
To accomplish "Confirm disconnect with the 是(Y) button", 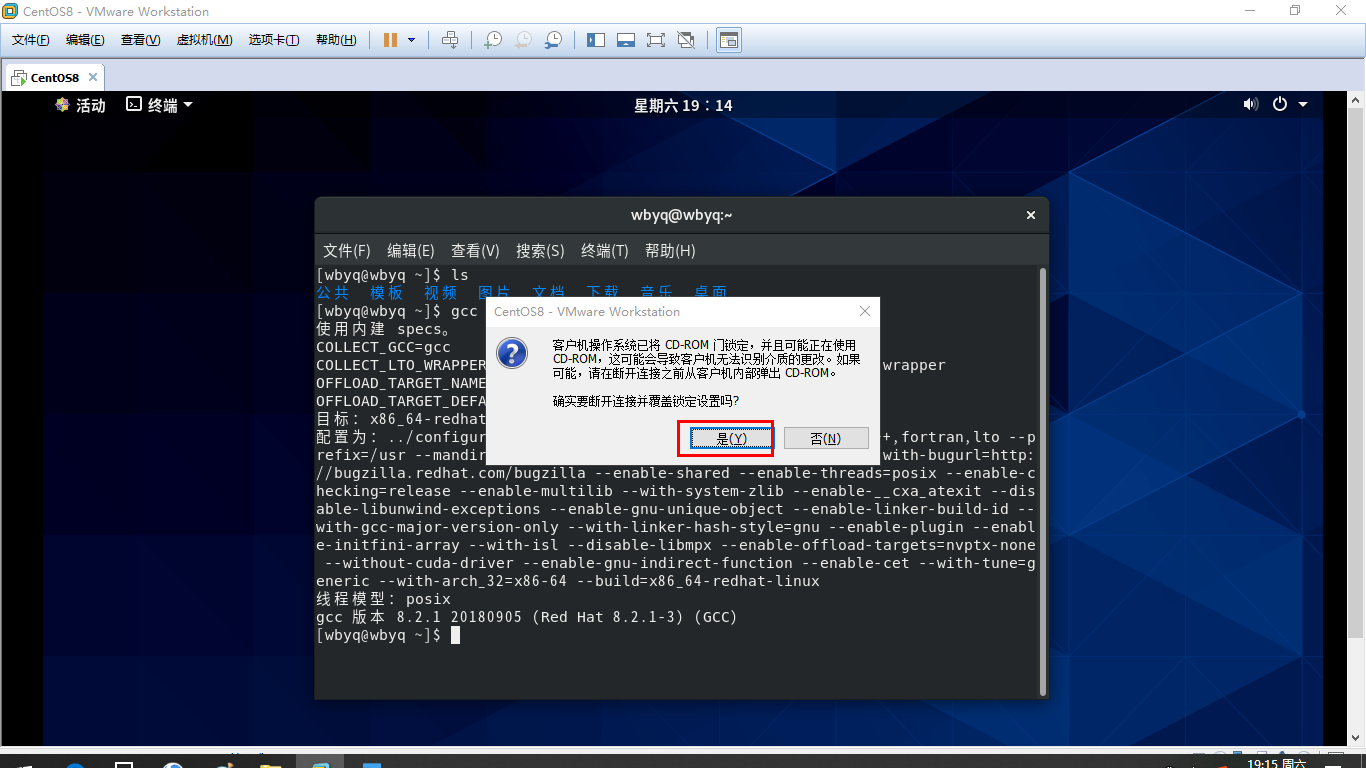I will click(732, 438).
